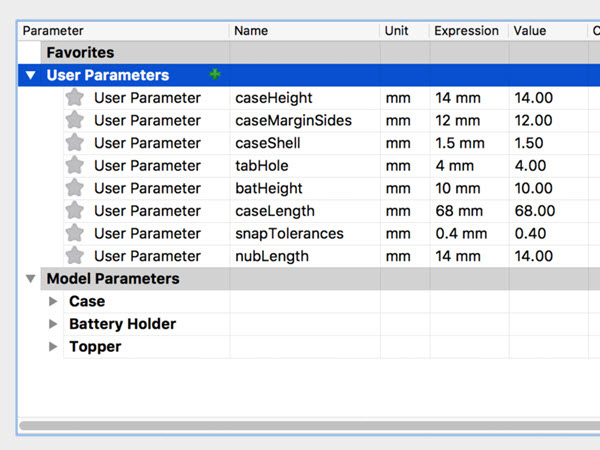Screen dimensions: 600x450
Task: Click the Name column header
Action: (x=251, y=31)
